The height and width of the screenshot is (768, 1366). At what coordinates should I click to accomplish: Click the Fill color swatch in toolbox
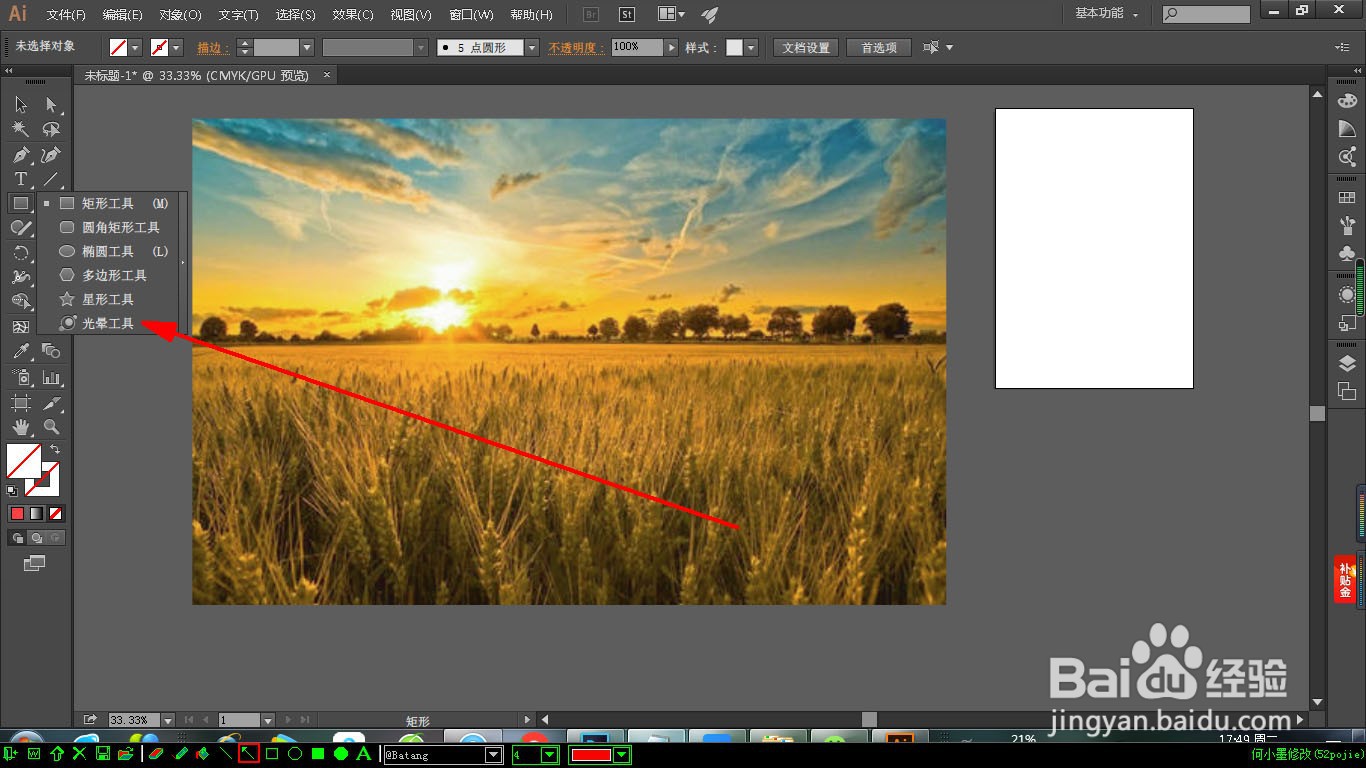click(23, 461)
